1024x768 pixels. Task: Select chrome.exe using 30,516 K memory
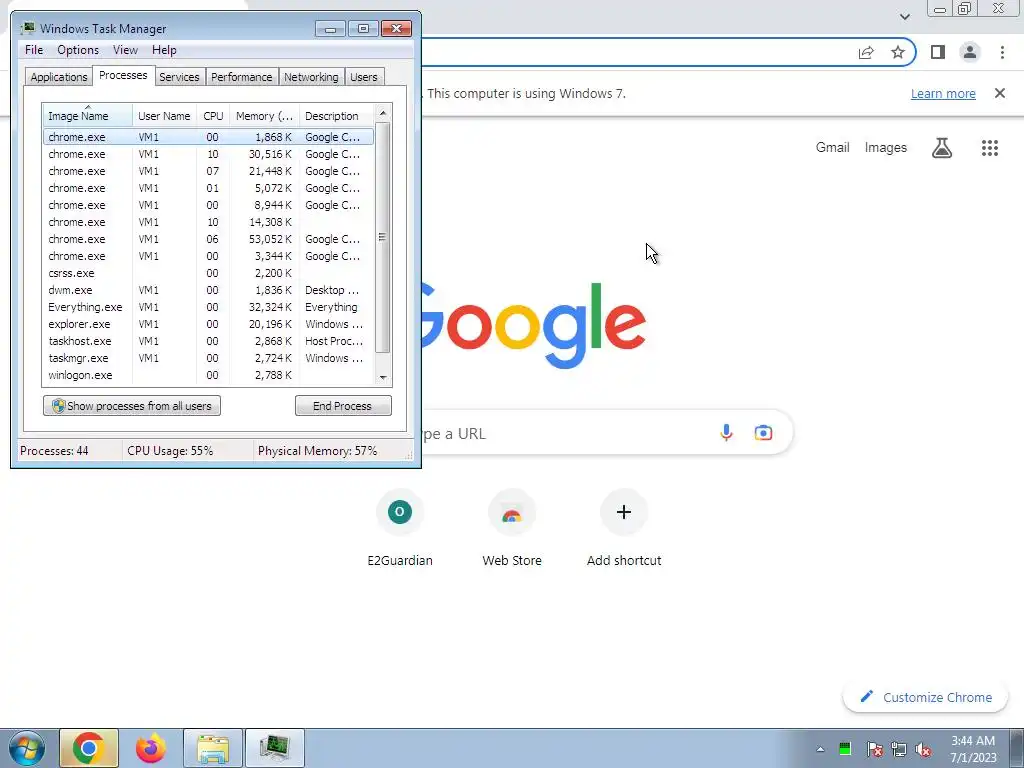(x=208, y=154)
